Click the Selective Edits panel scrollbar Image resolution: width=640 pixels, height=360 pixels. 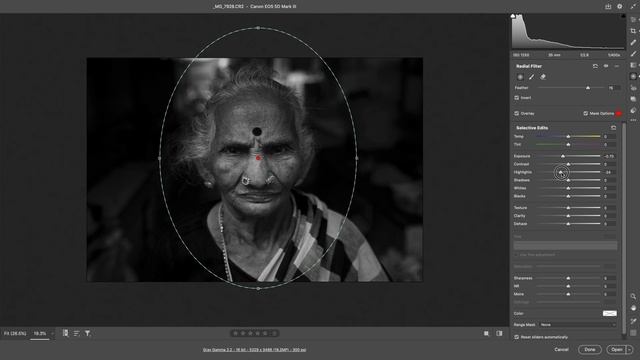coord(624,229)
